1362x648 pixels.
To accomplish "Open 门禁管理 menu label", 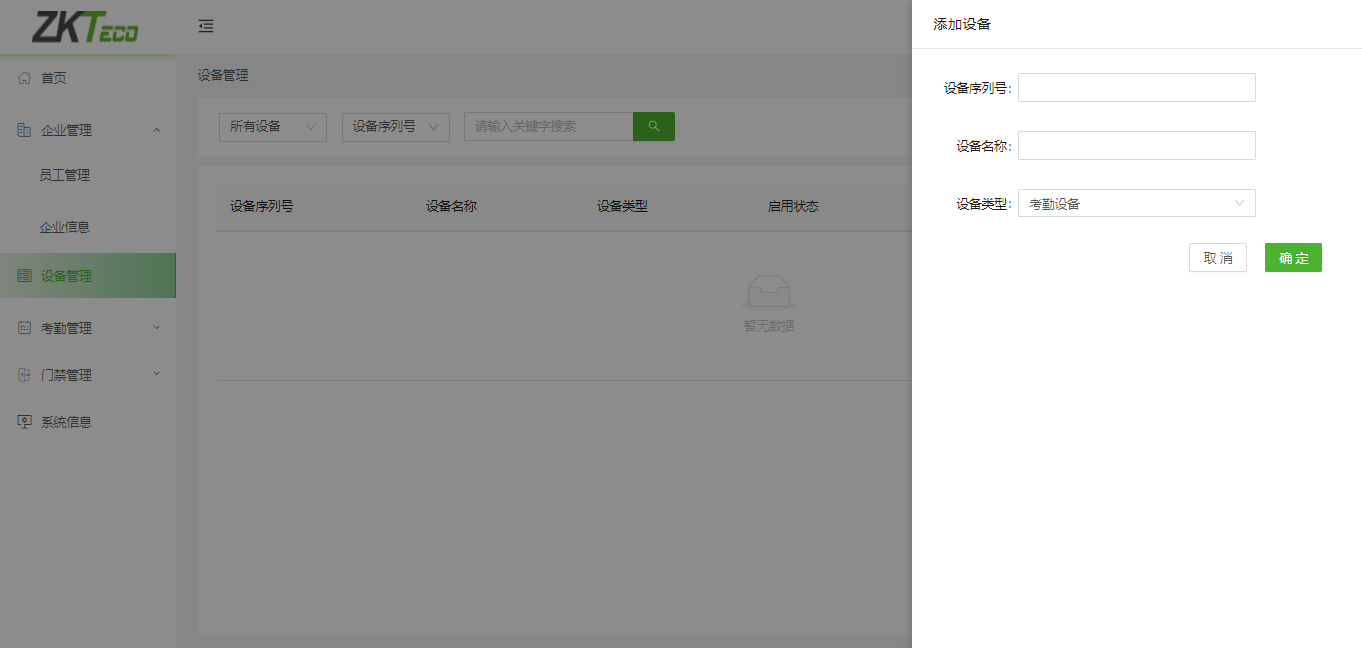I will (66, 375).
